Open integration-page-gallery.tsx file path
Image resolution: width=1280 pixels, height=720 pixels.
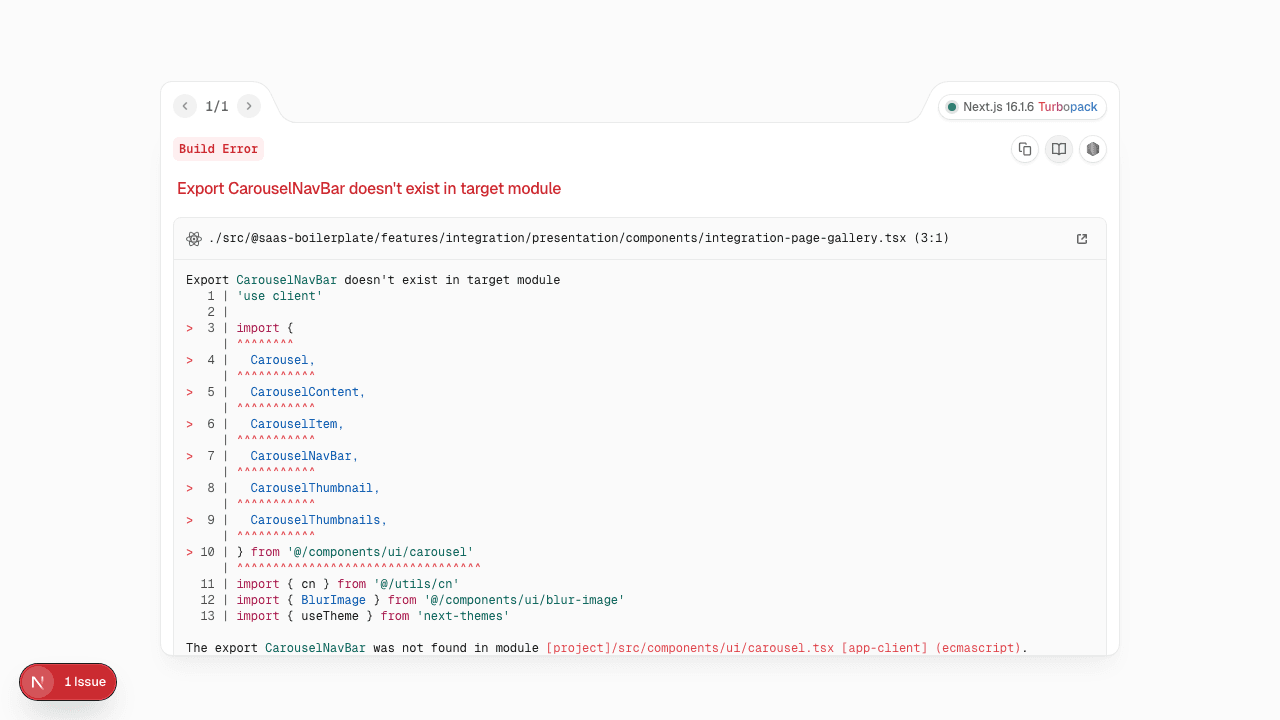[579, 239]
